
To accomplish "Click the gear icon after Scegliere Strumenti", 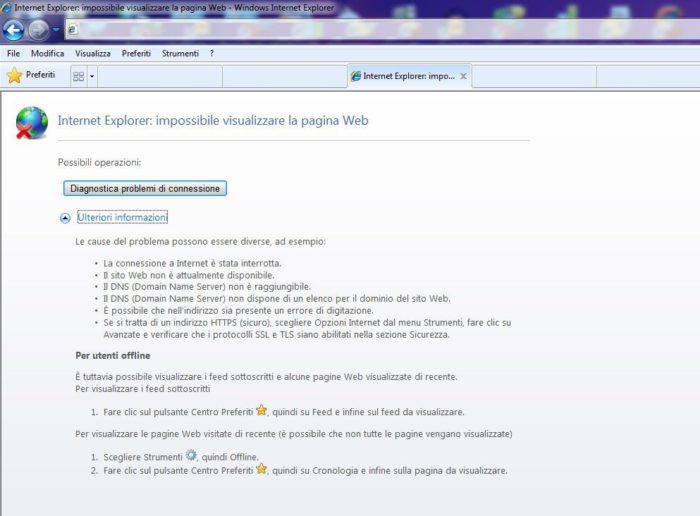I will pos(191,455).
